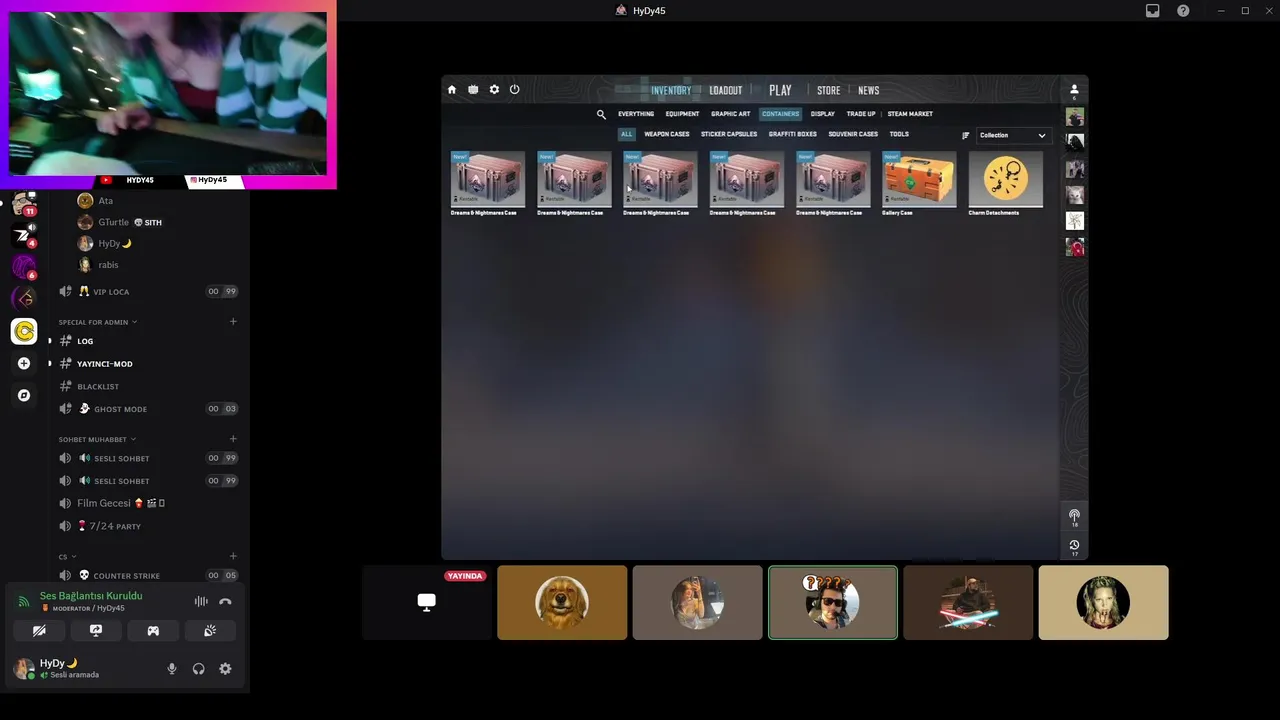The width and height of the screenshot is (1280, 720).
Task: Select the ALL containers subfilter
Action: click(x=627, y=134)
